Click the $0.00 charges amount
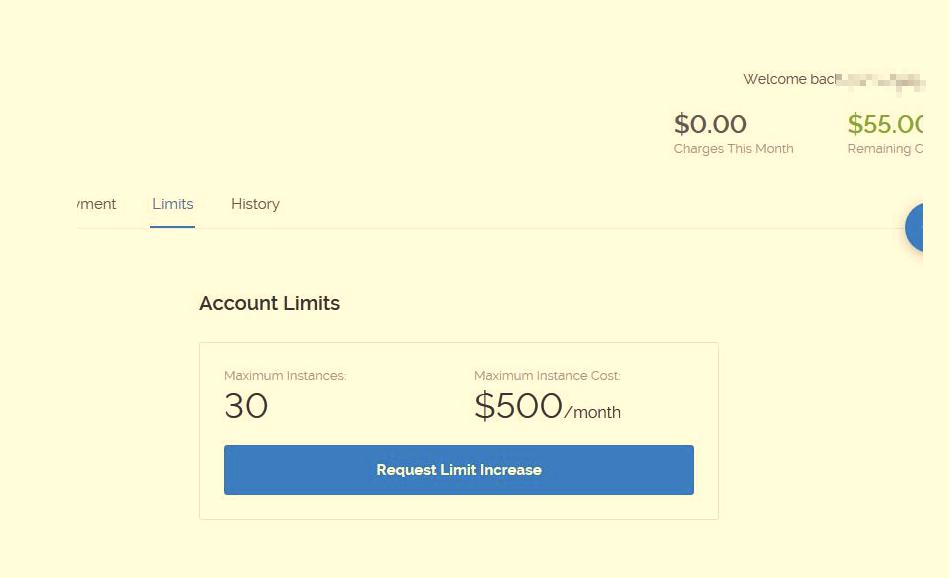This screenshot has height=578, width=949. [x=710, y=124]
